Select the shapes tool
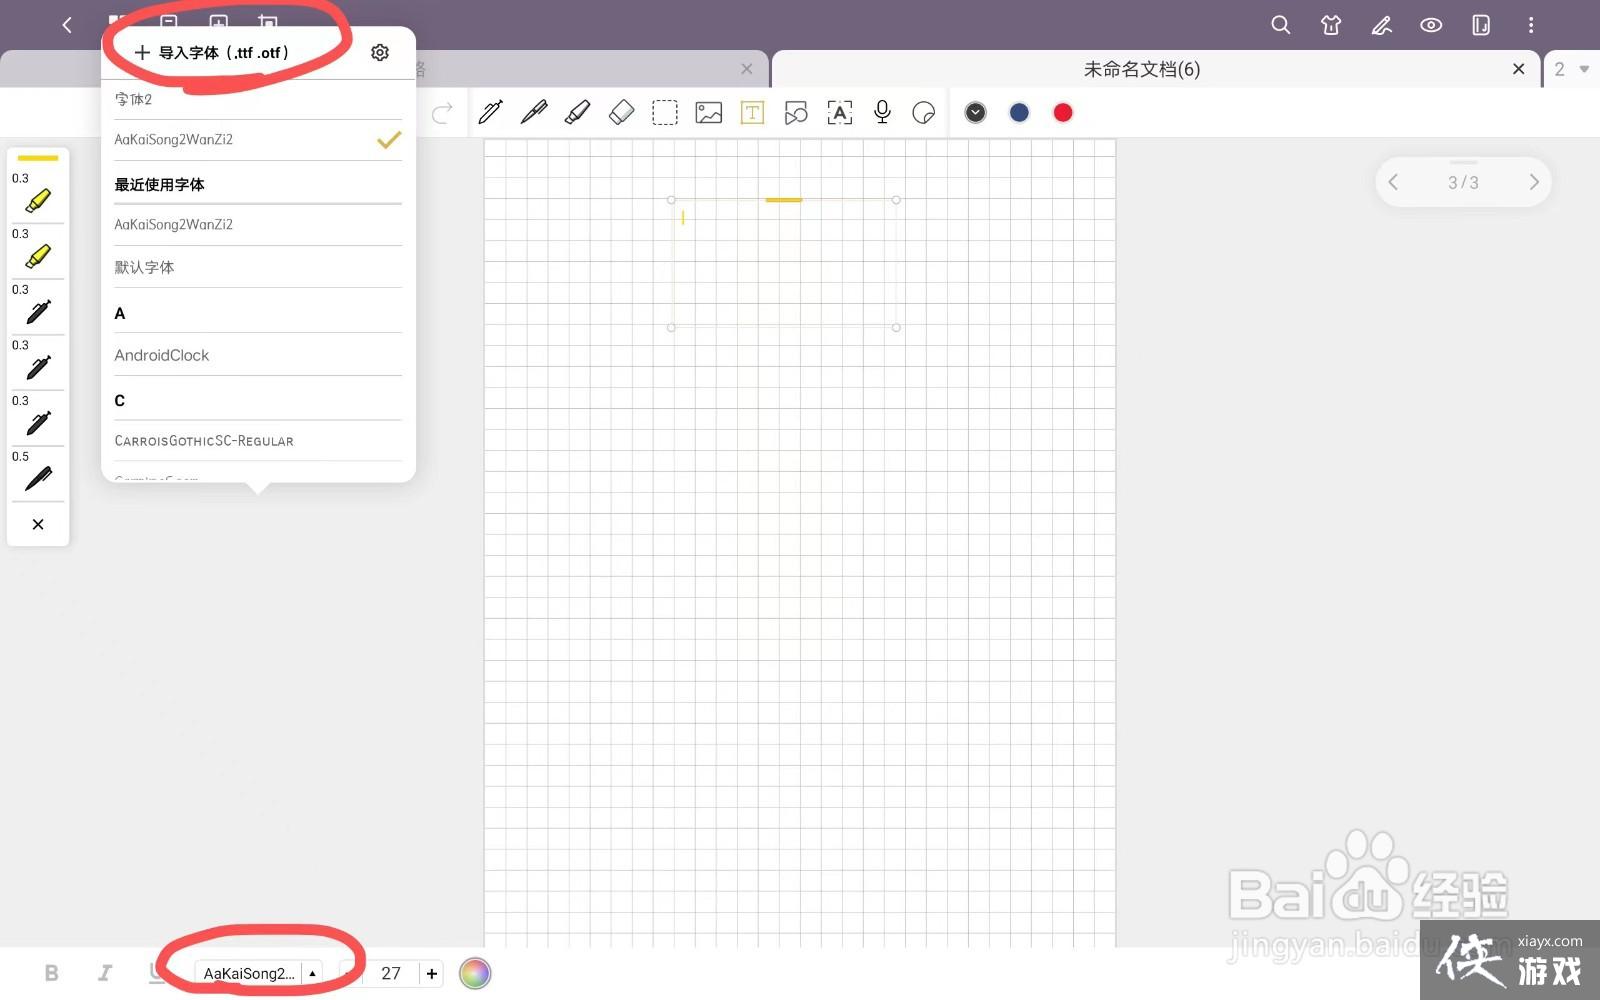 [x=796, y=113]
